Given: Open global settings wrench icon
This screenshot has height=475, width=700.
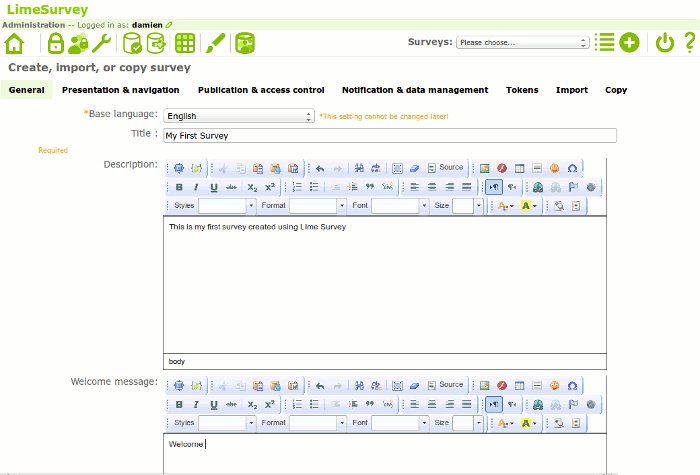Looking at the screenshot, I should point(103,43).
